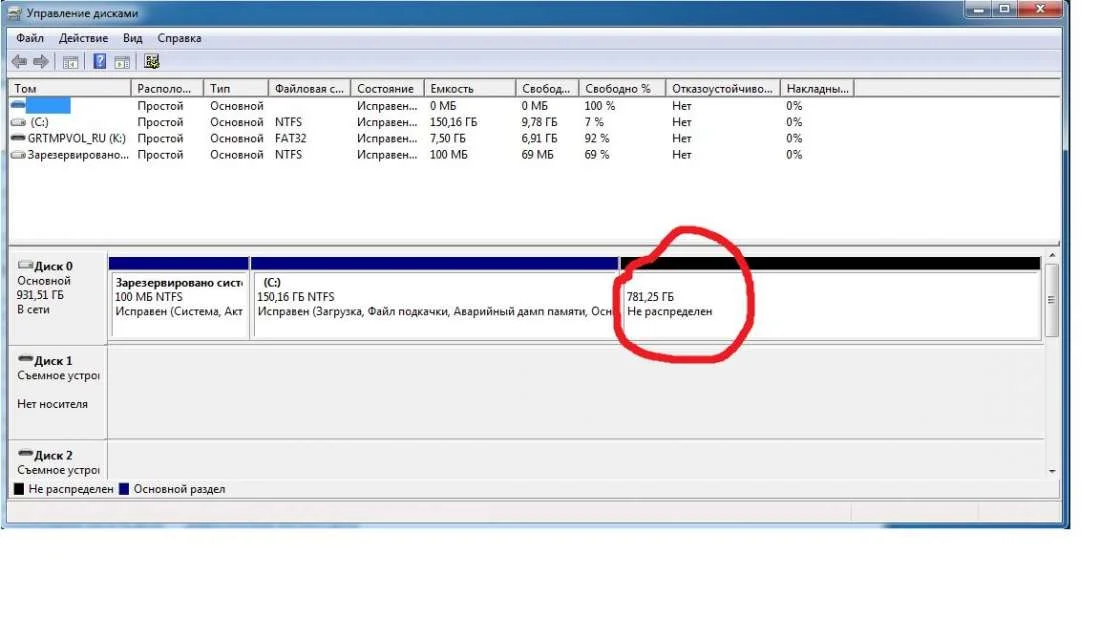The height and width of the screenshot is (619, 1100).
Task: Sort by the Емкость column header
Action: (x=470, y=88)
